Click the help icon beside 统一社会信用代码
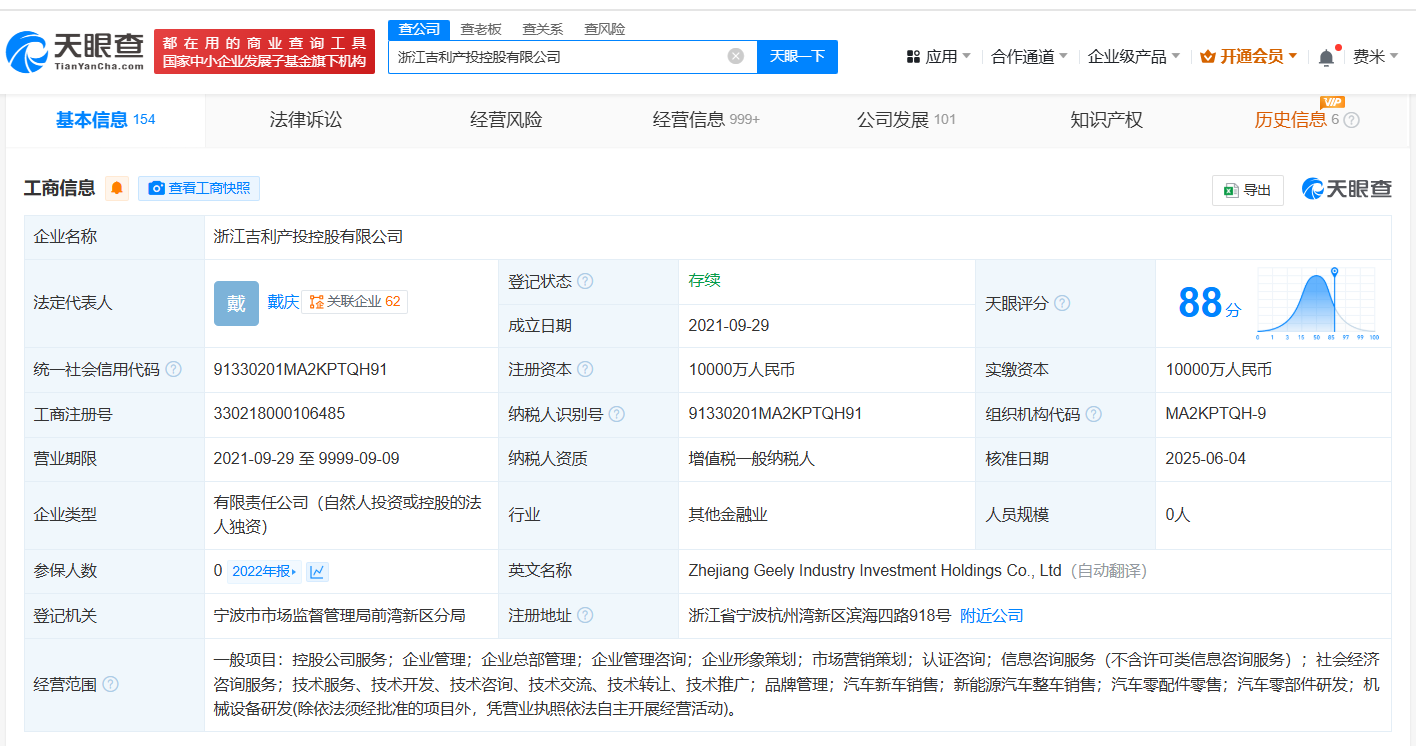The image size is (1416, 746). pyautogui.click(x=174, y=370)
